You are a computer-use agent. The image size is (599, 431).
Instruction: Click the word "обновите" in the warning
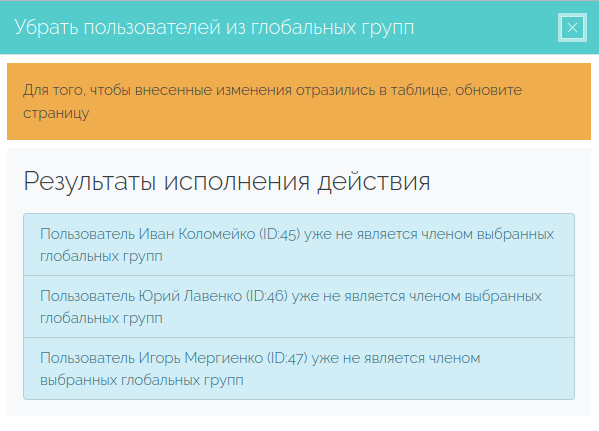coord(489,90)
